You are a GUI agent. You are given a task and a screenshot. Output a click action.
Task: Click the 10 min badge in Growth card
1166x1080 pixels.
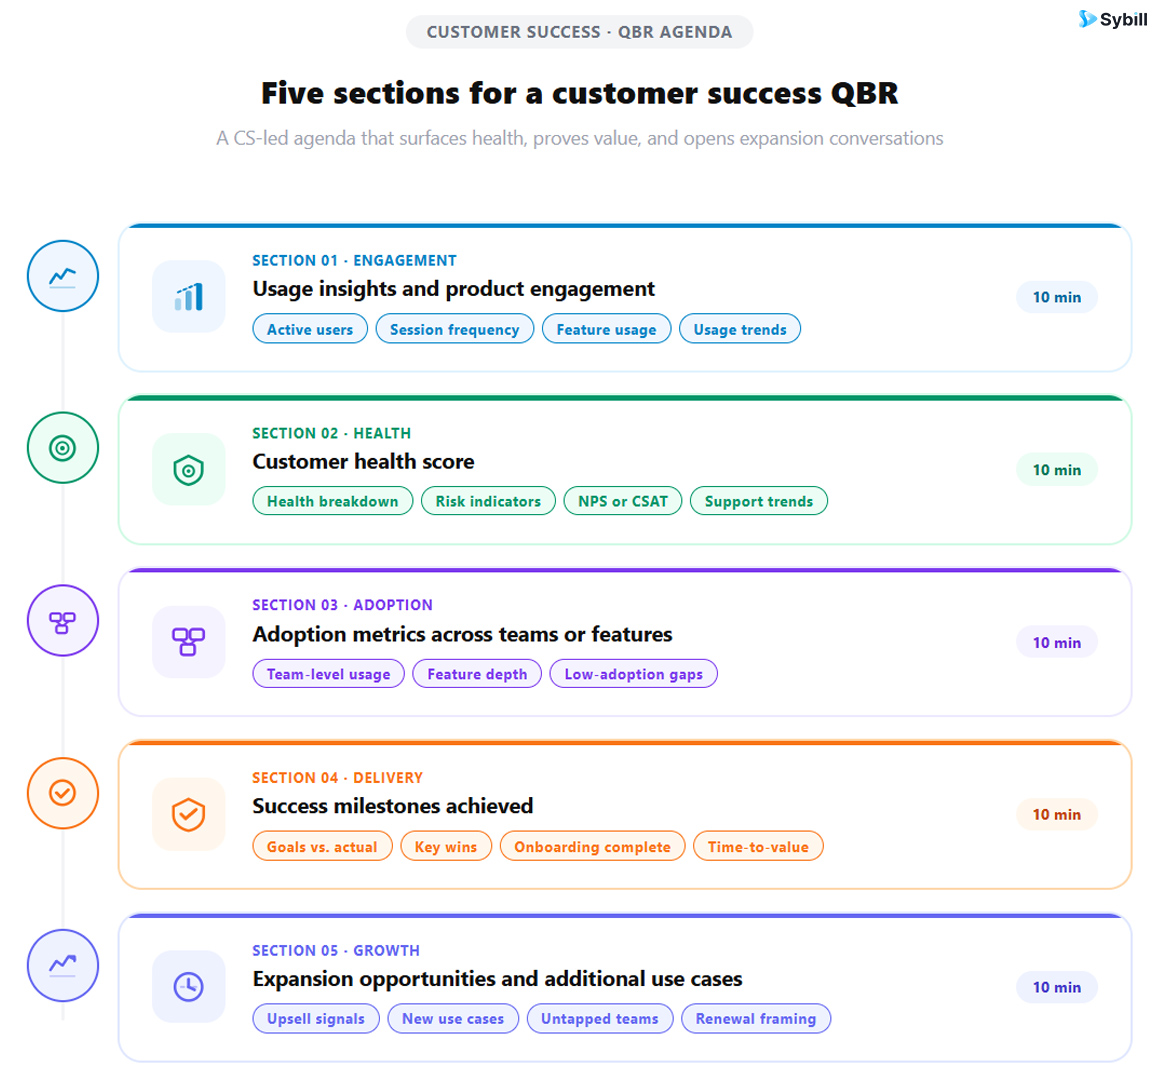(1057, 987)
